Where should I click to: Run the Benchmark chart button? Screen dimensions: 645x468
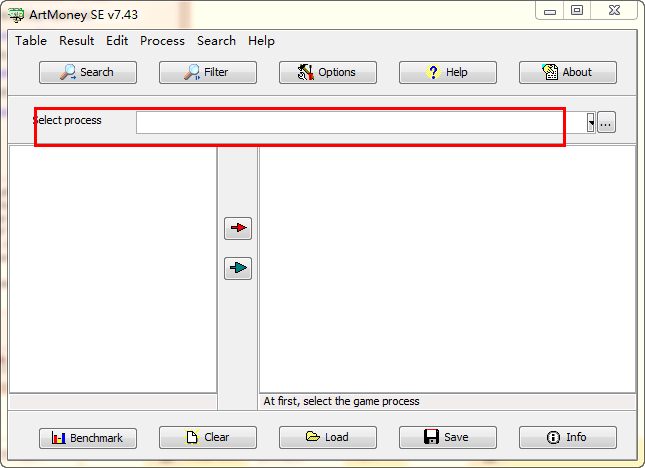click(88, 438)
